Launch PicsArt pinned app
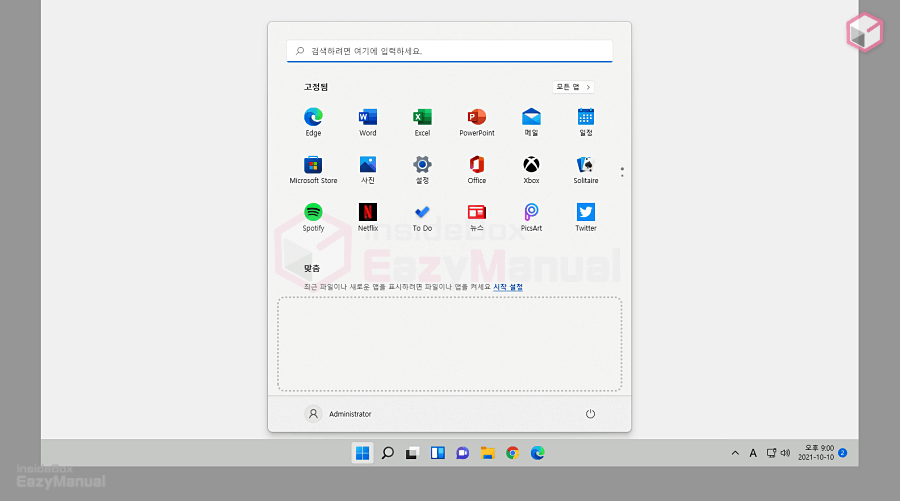This screenshot has height=501, width=900. 531,217
